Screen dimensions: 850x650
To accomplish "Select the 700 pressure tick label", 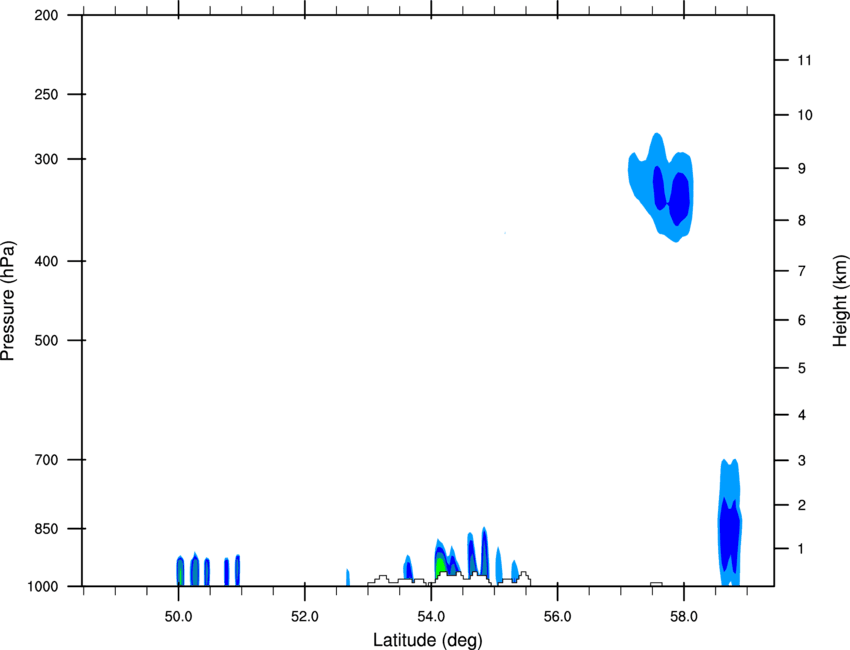I will 46,460.
